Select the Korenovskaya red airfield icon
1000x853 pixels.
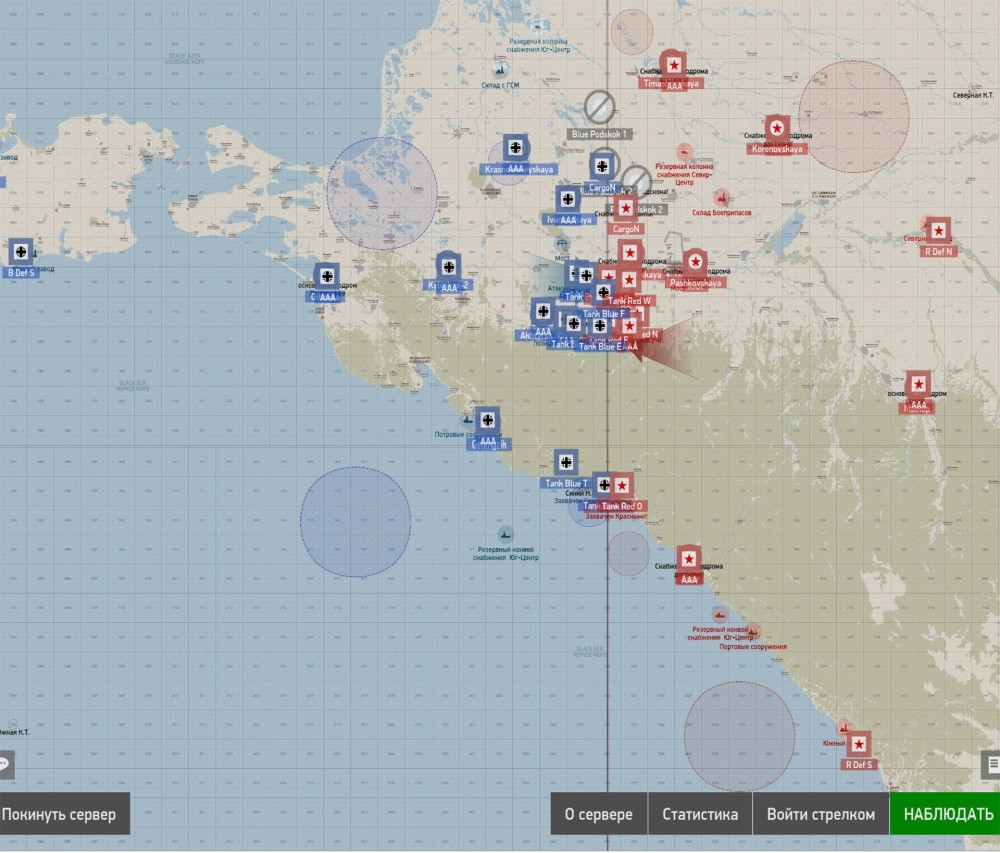(777, 128)
